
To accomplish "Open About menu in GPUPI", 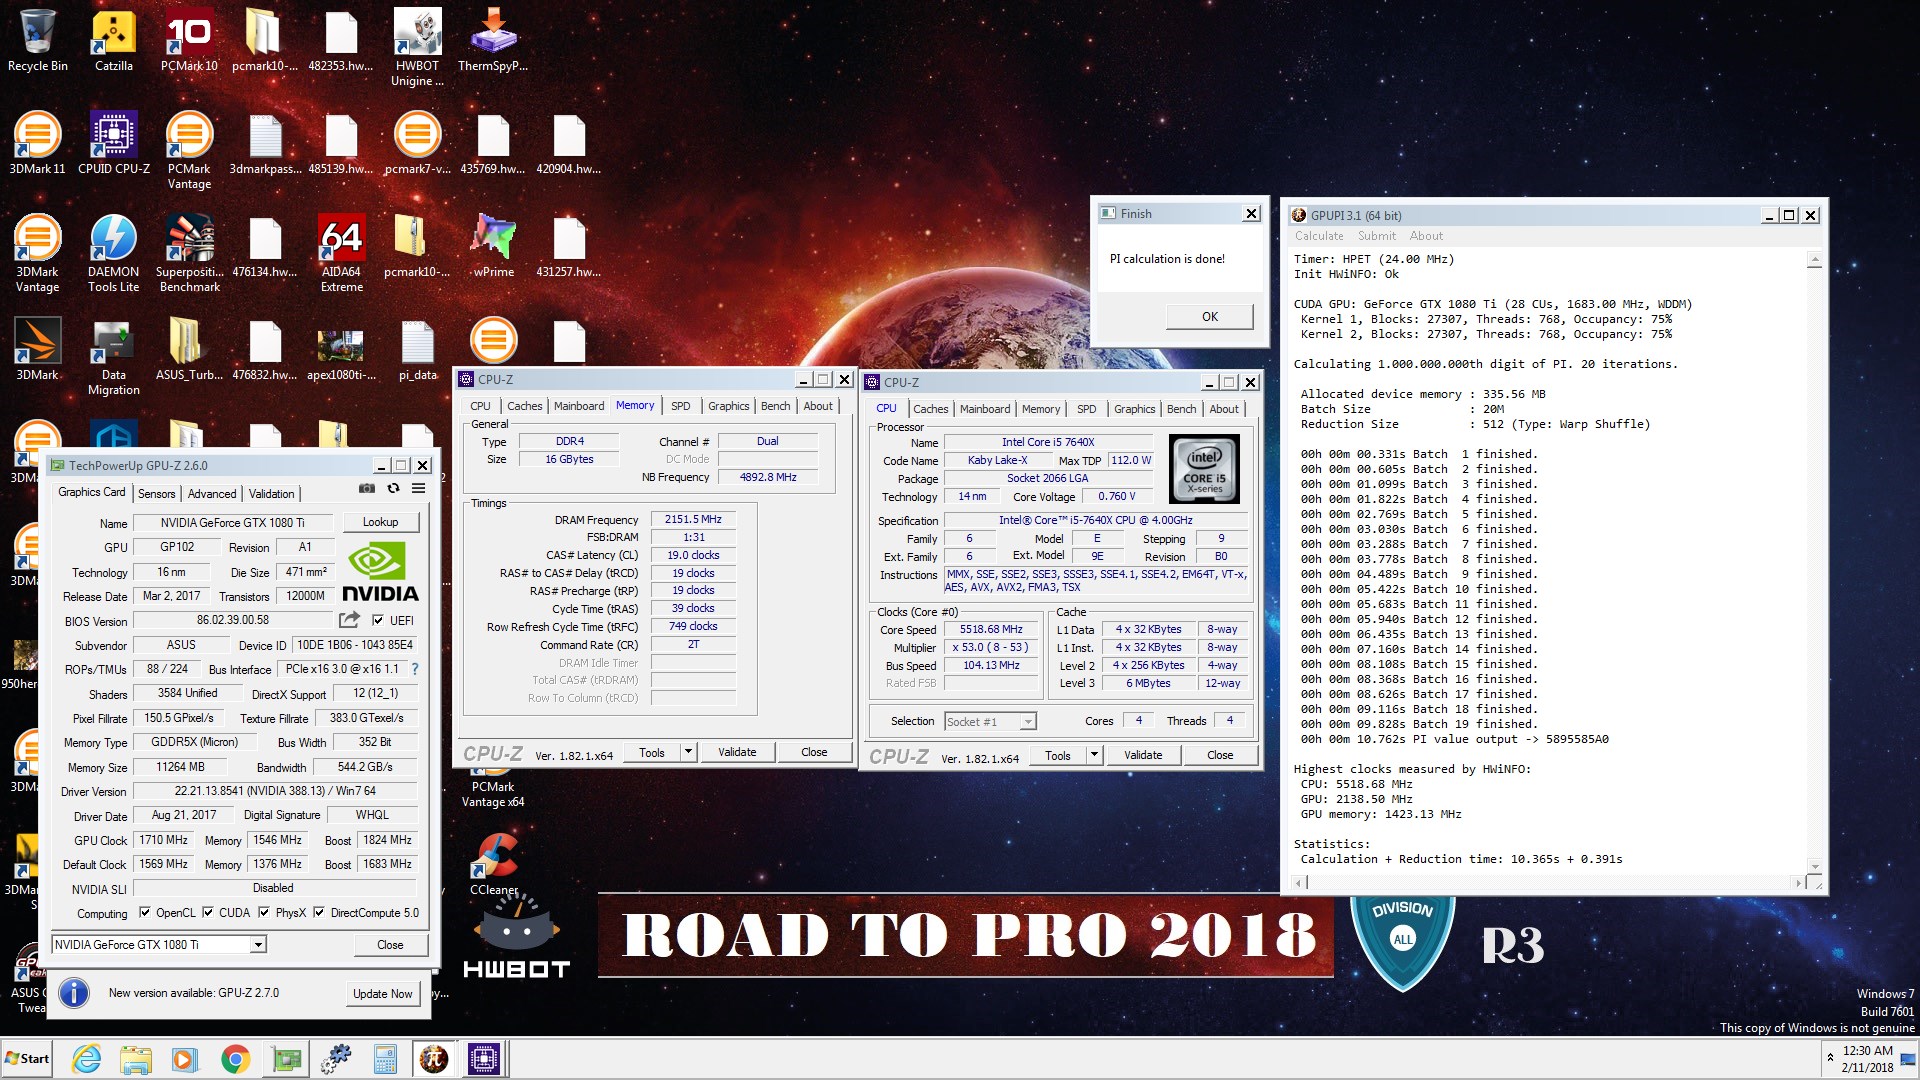I will (1426, 236).
